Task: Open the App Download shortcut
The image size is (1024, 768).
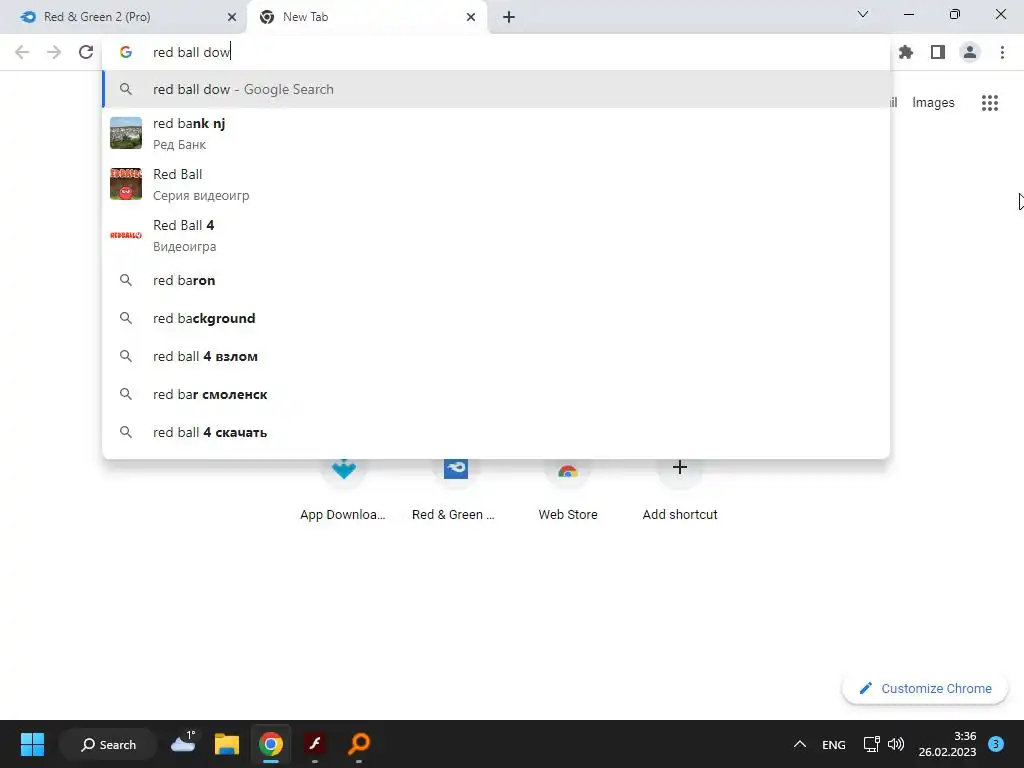Action: (x=343, y=491)
